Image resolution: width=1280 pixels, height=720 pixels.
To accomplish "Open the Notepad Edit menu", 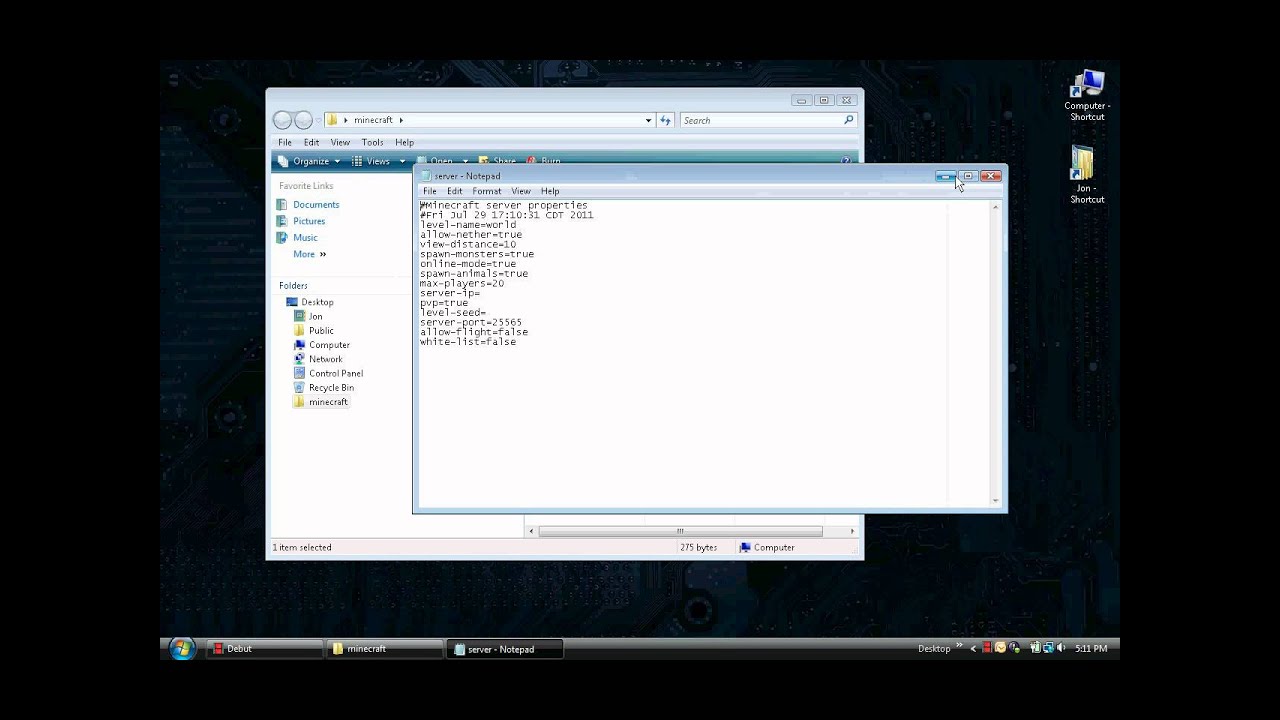I will pos(454,191).
